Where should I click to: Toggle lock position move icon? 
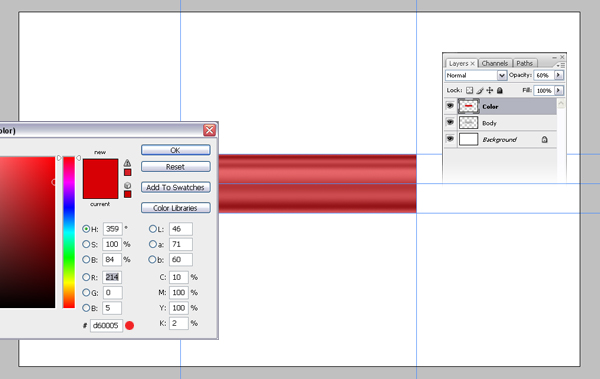(490, 90)
